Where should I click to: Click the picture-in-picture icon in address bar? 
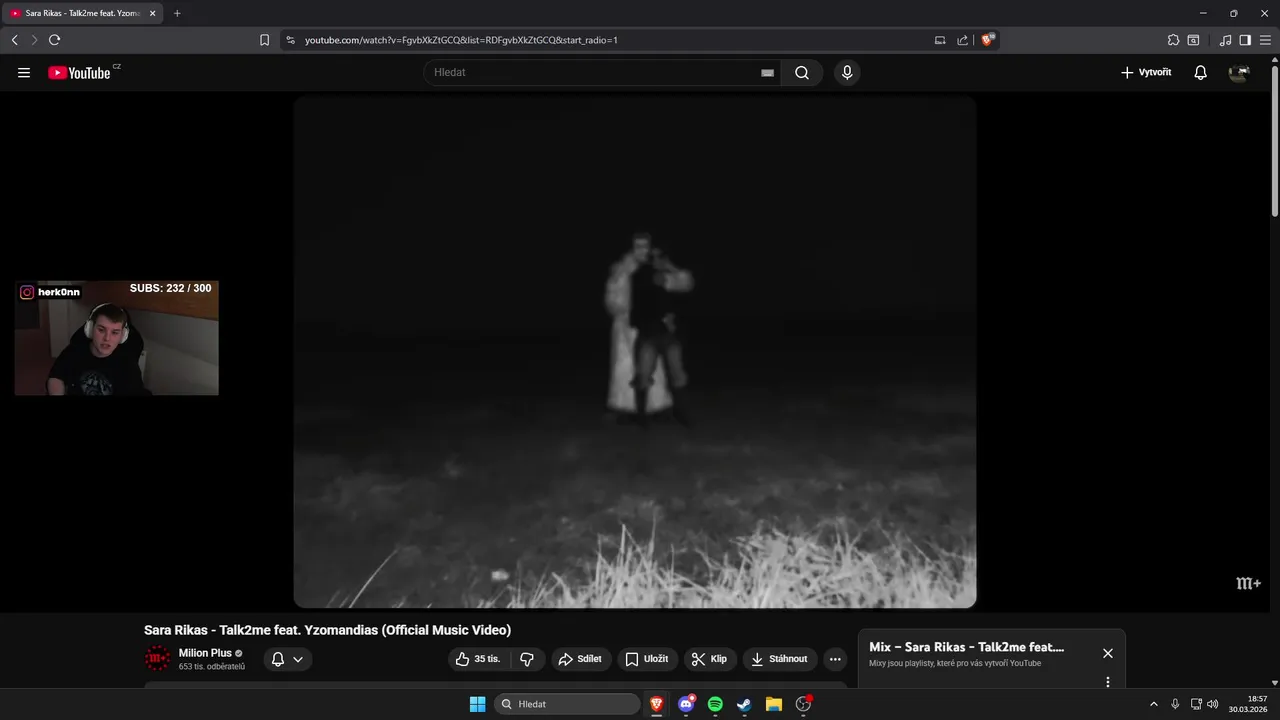940,40
